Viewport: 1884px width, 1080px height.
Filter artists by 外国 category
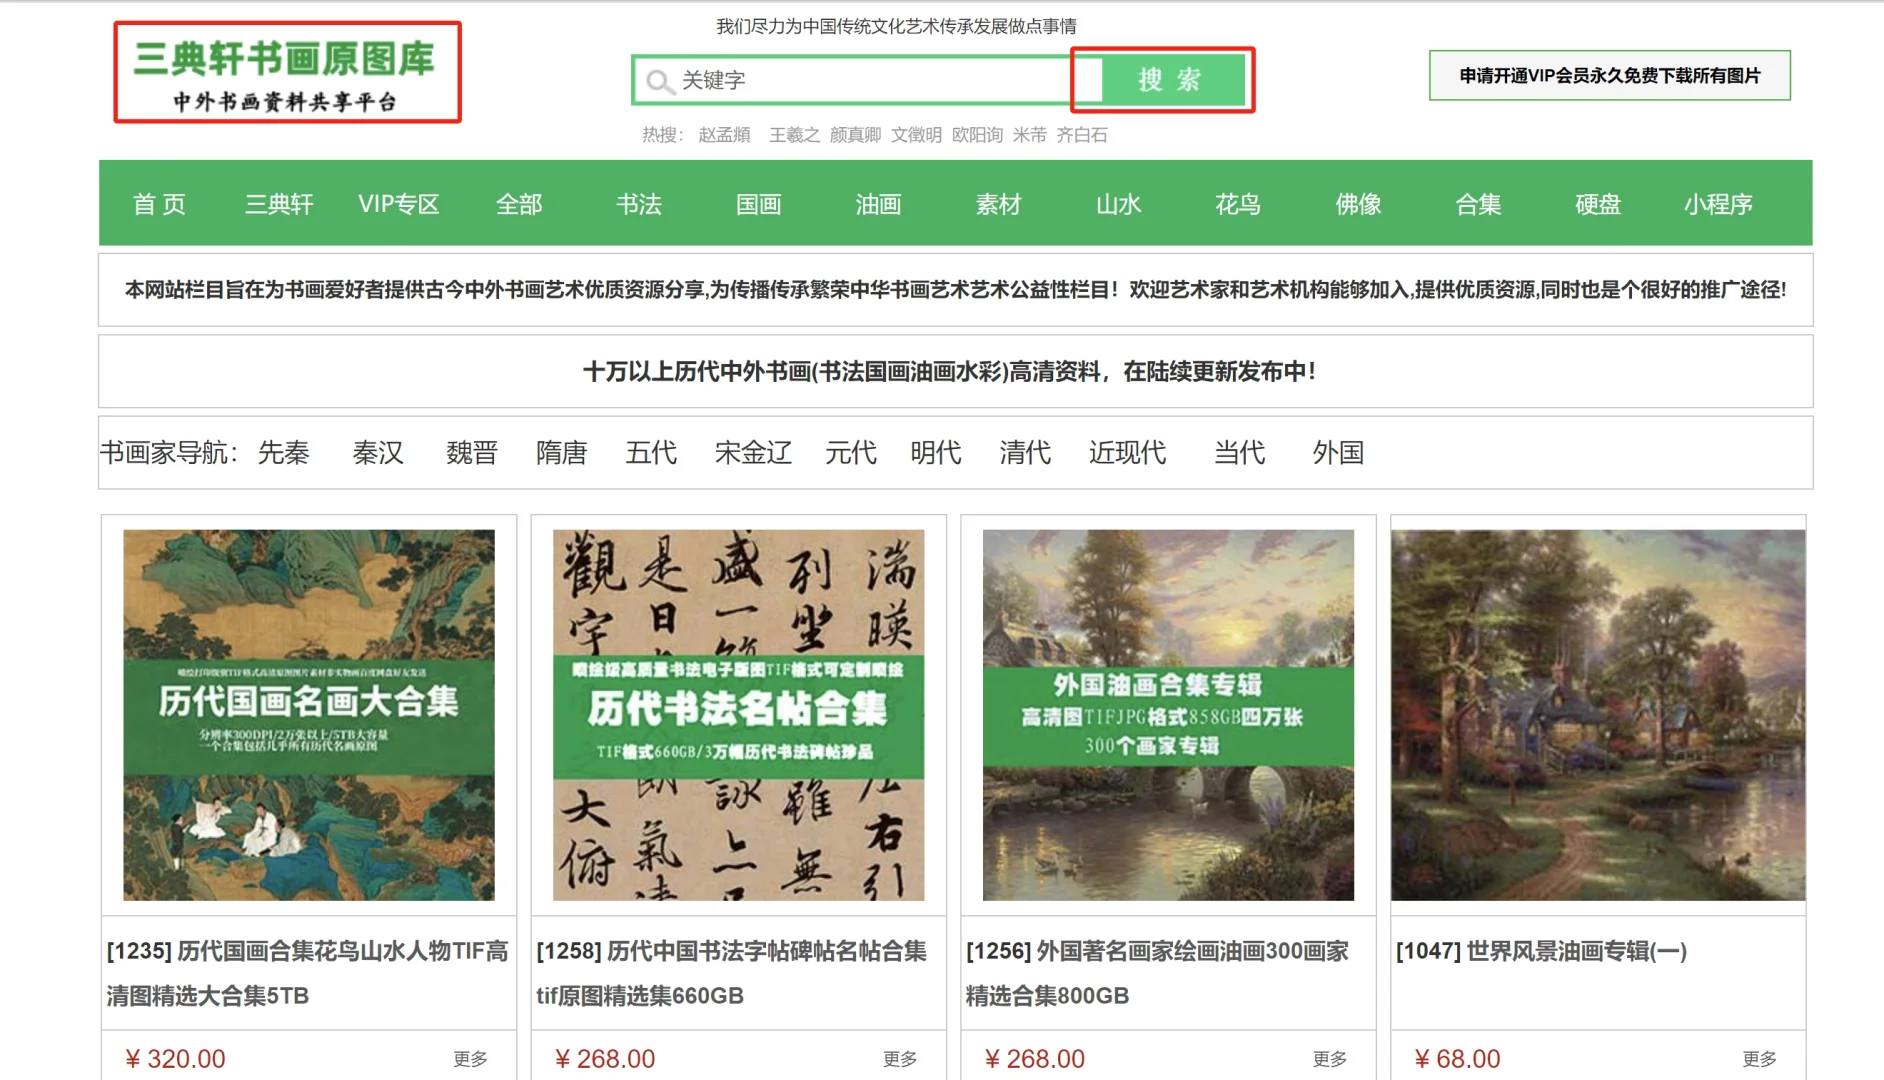(1338, 453)
